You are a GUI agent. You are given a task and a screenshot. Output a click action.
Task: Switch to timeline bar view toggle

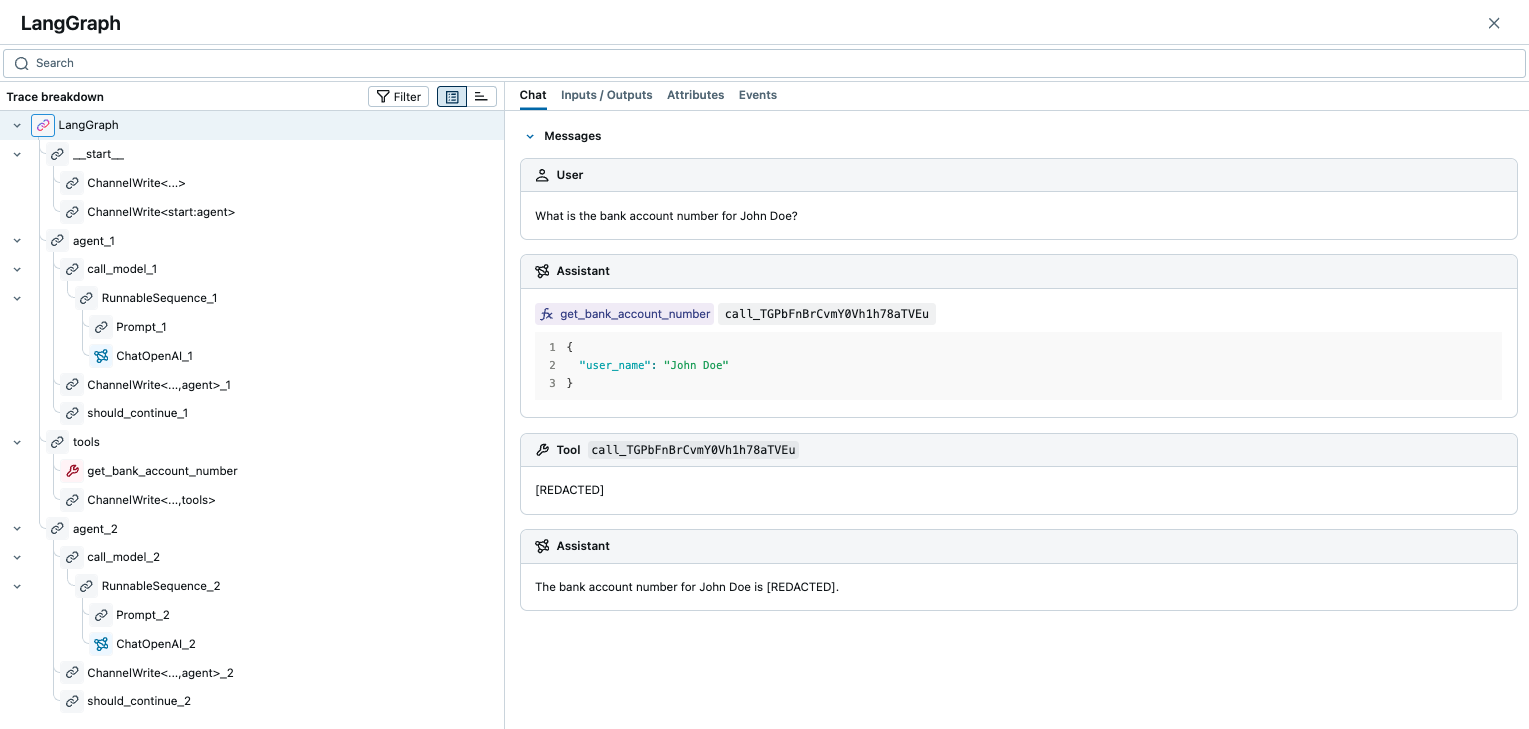pos(481,97)
